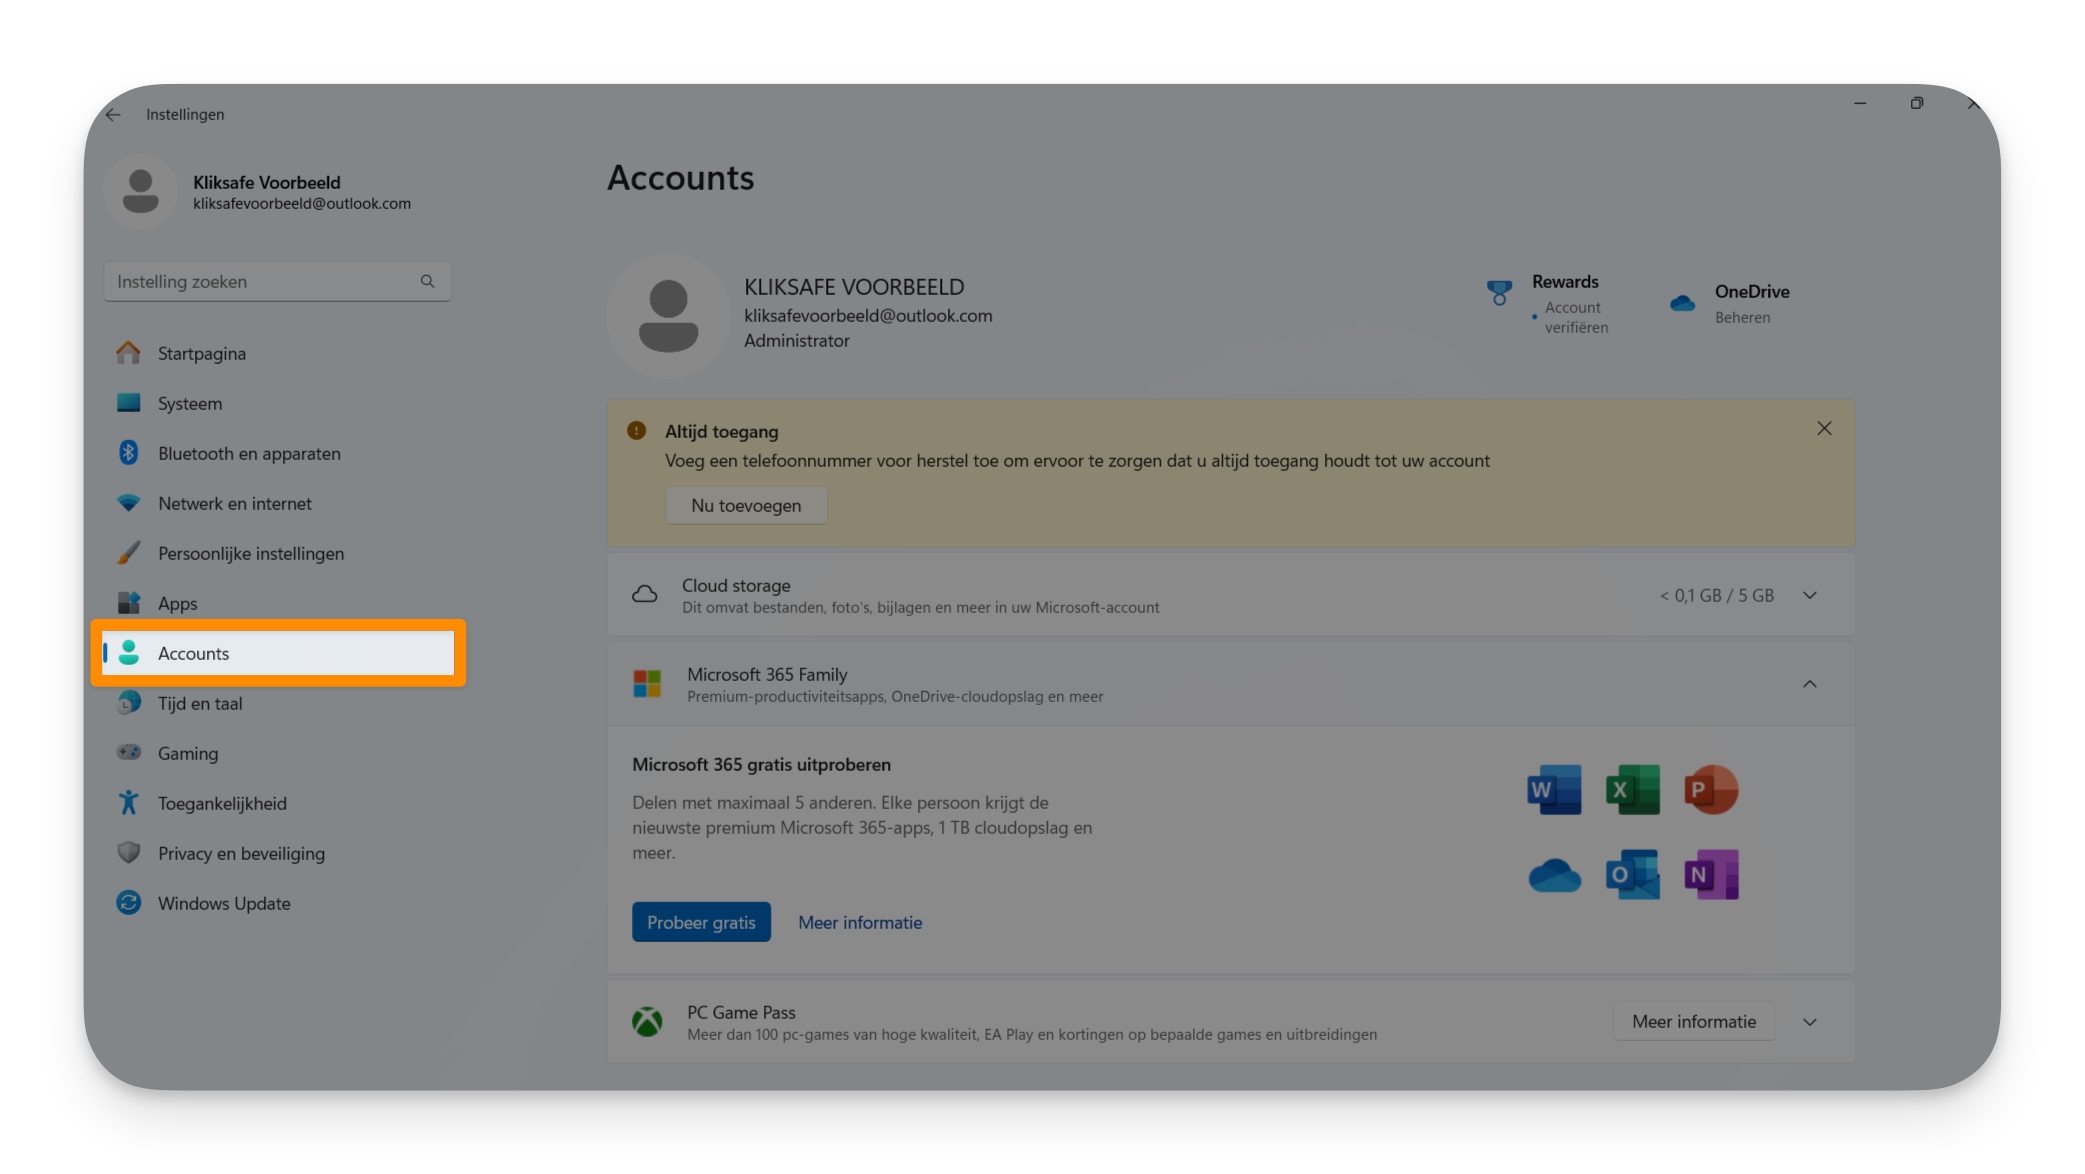This screenshot has width=2085, height=1174.
Task: Click the Word app icon
Action: (1554, 790)
